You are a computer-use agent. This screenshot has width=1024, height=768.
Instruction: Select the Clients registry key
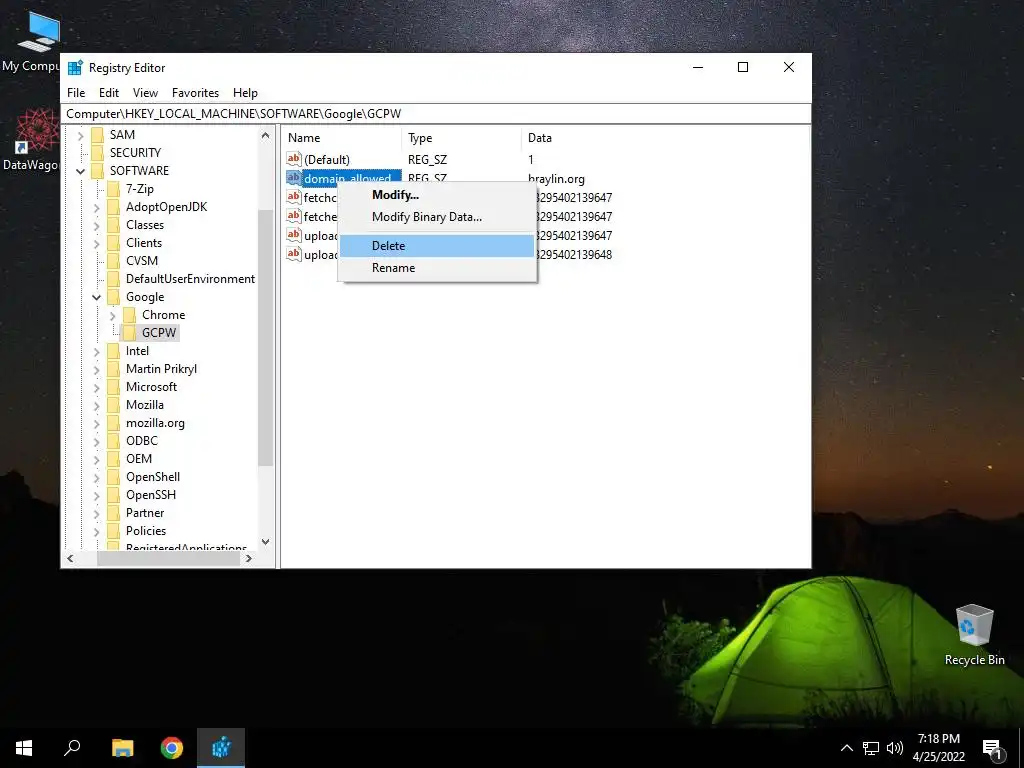144,243
